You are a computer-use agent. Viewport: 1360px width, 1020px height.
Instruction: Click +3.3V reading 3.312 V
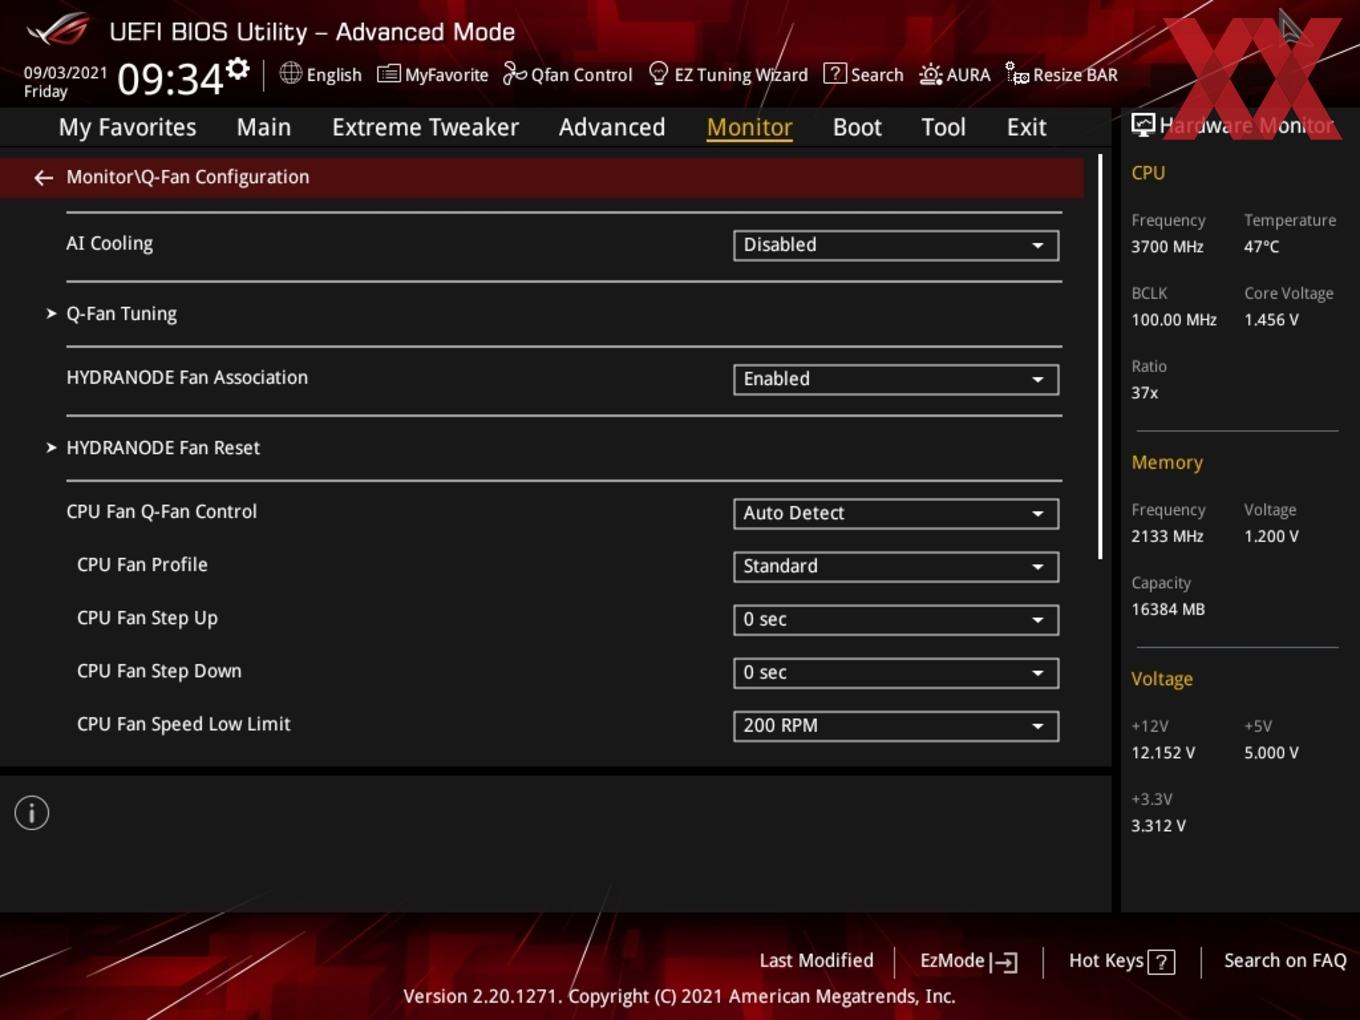click(x=1158, y=826)
